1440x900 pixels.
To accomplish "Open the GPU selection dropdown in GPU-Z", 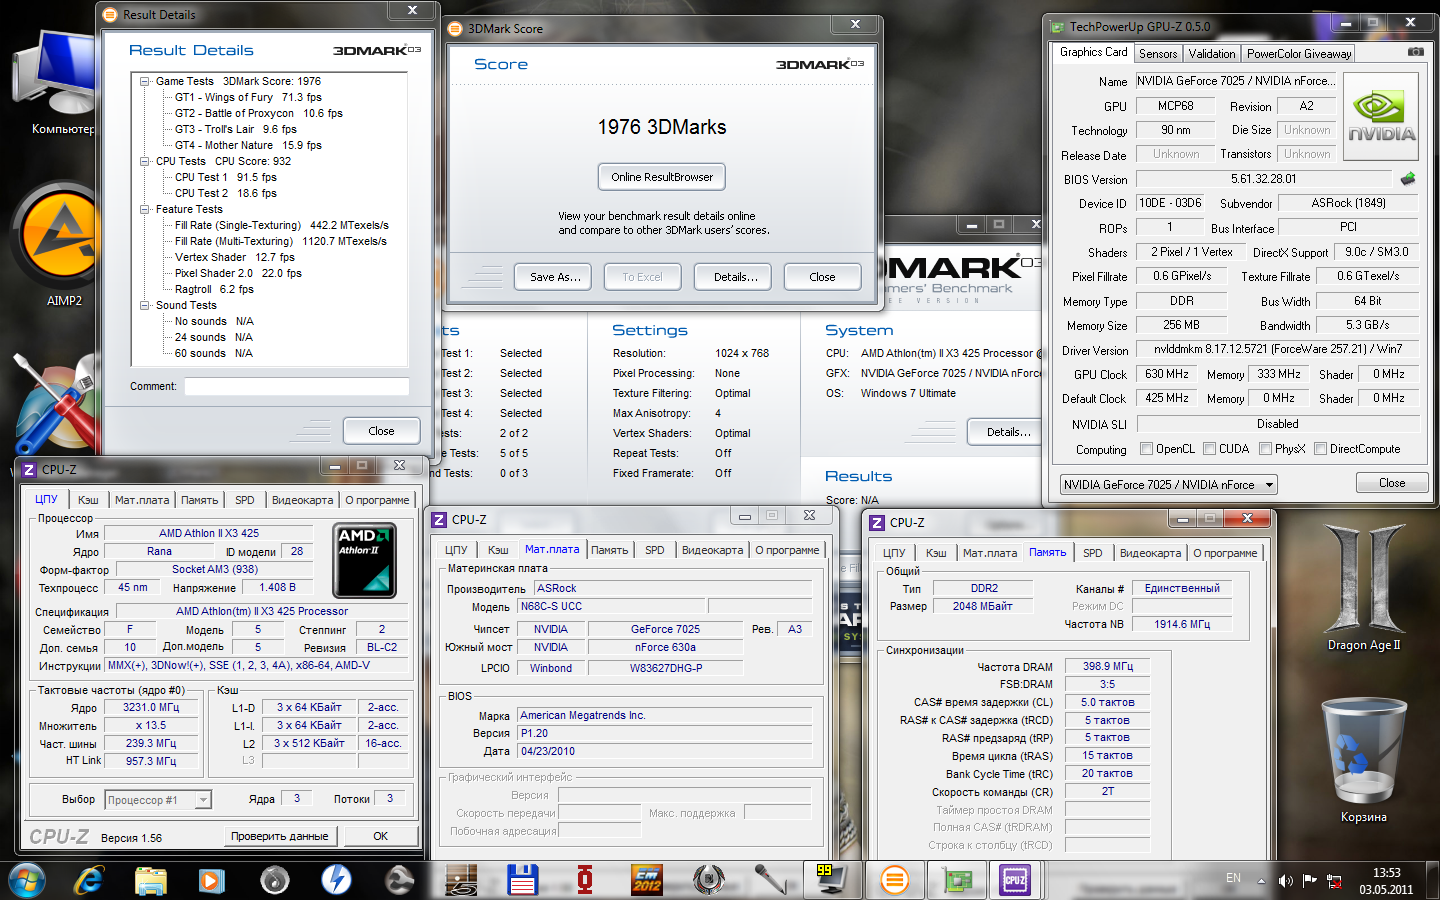I will click(x=1169, y=485).
